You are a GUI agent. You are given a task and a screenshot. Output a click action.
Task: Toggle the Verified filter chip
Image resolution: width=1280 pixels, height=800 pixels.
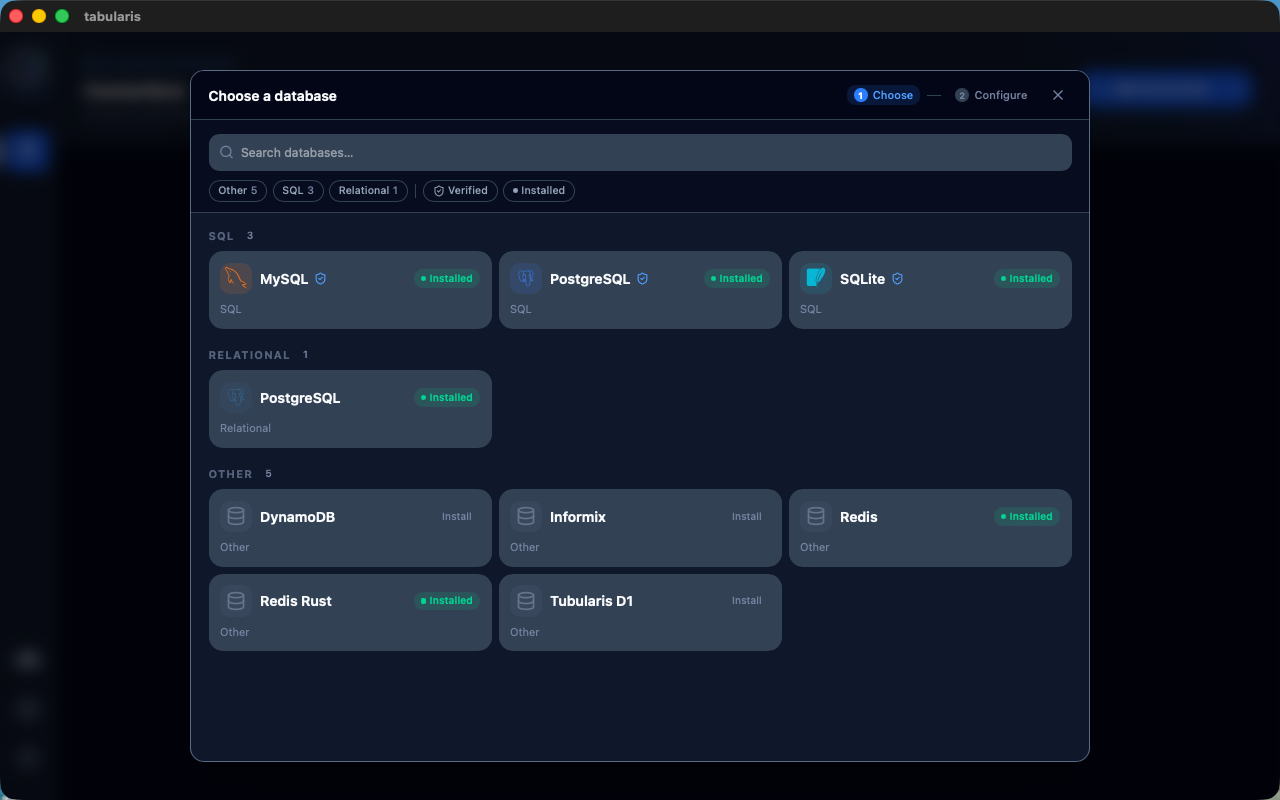460,190
